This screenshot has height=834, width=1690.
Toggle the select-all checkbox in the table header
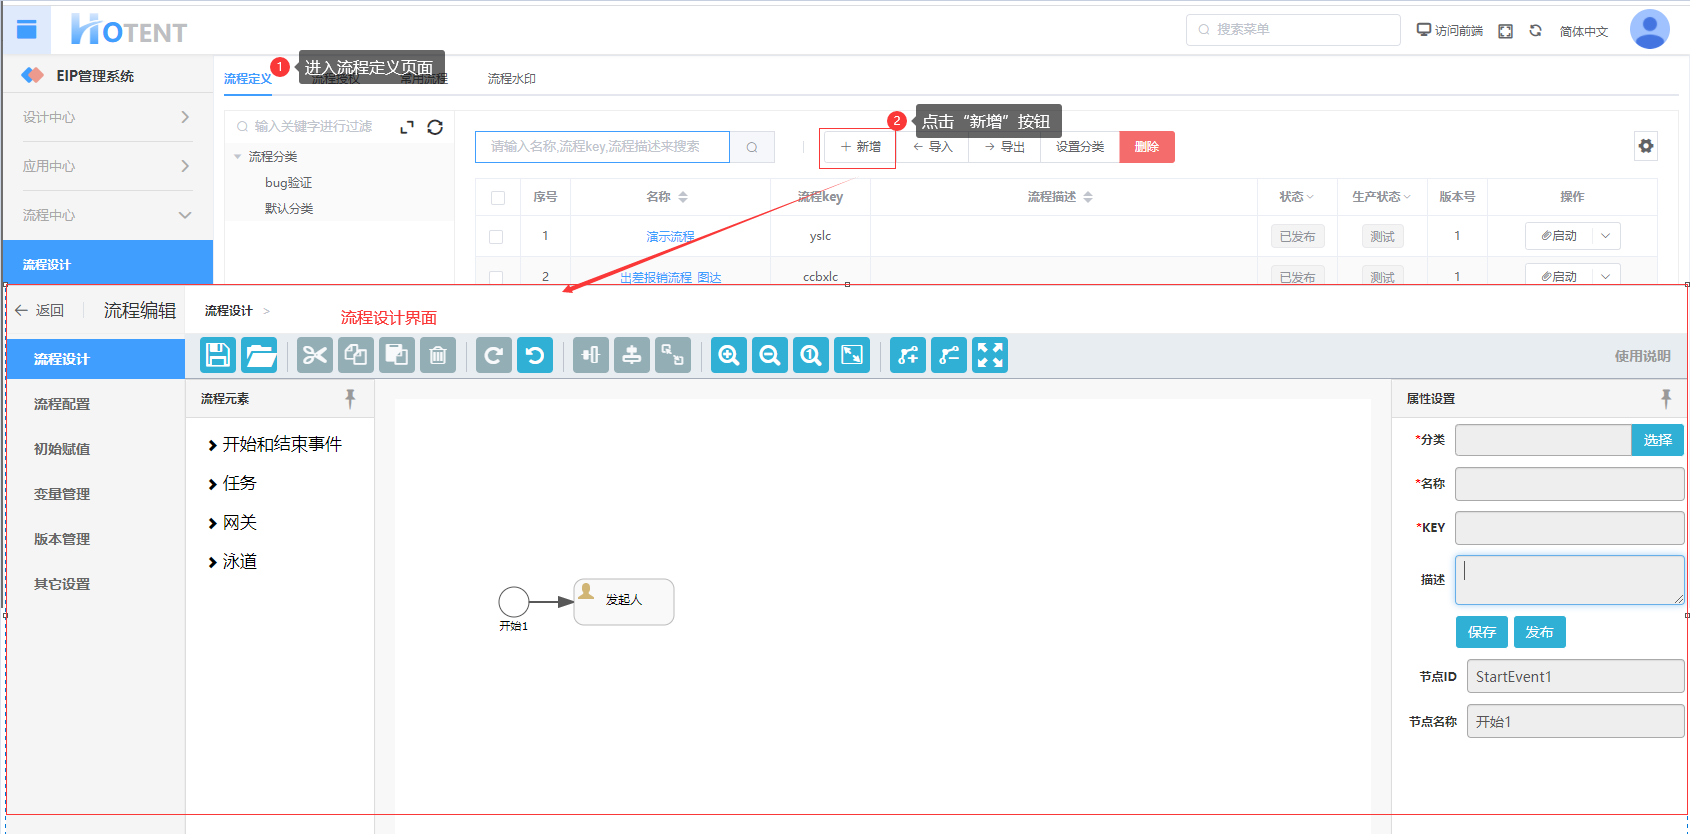point(498,197)
